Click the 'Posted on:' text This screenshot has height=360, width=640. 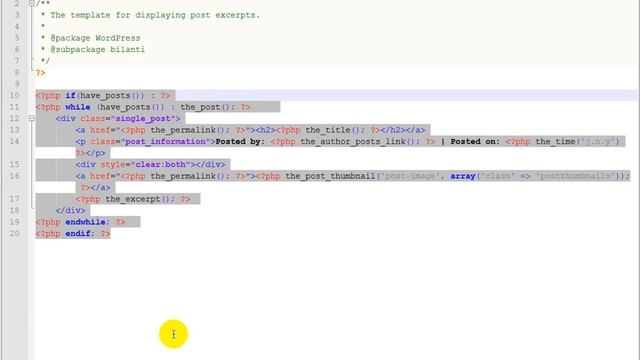click(475, 141)
